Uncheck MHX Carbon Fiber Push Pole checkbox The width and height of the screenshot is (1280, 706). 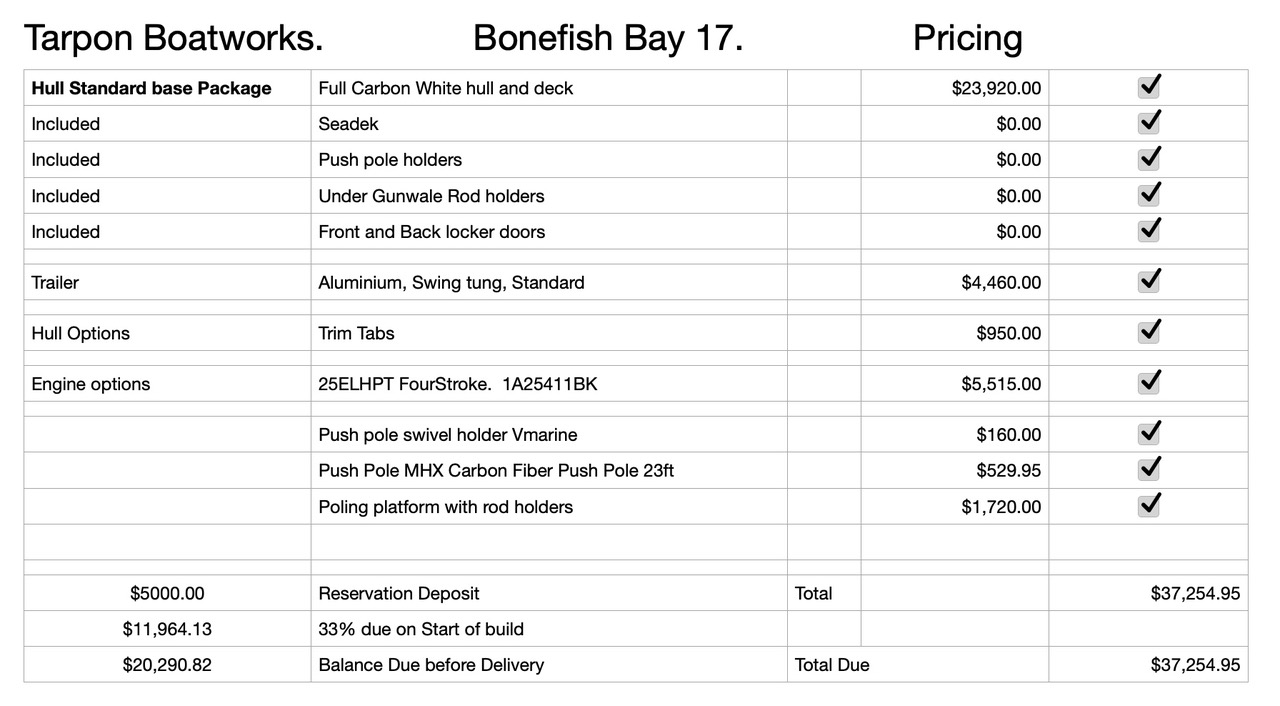click(x=1149, y=470)
